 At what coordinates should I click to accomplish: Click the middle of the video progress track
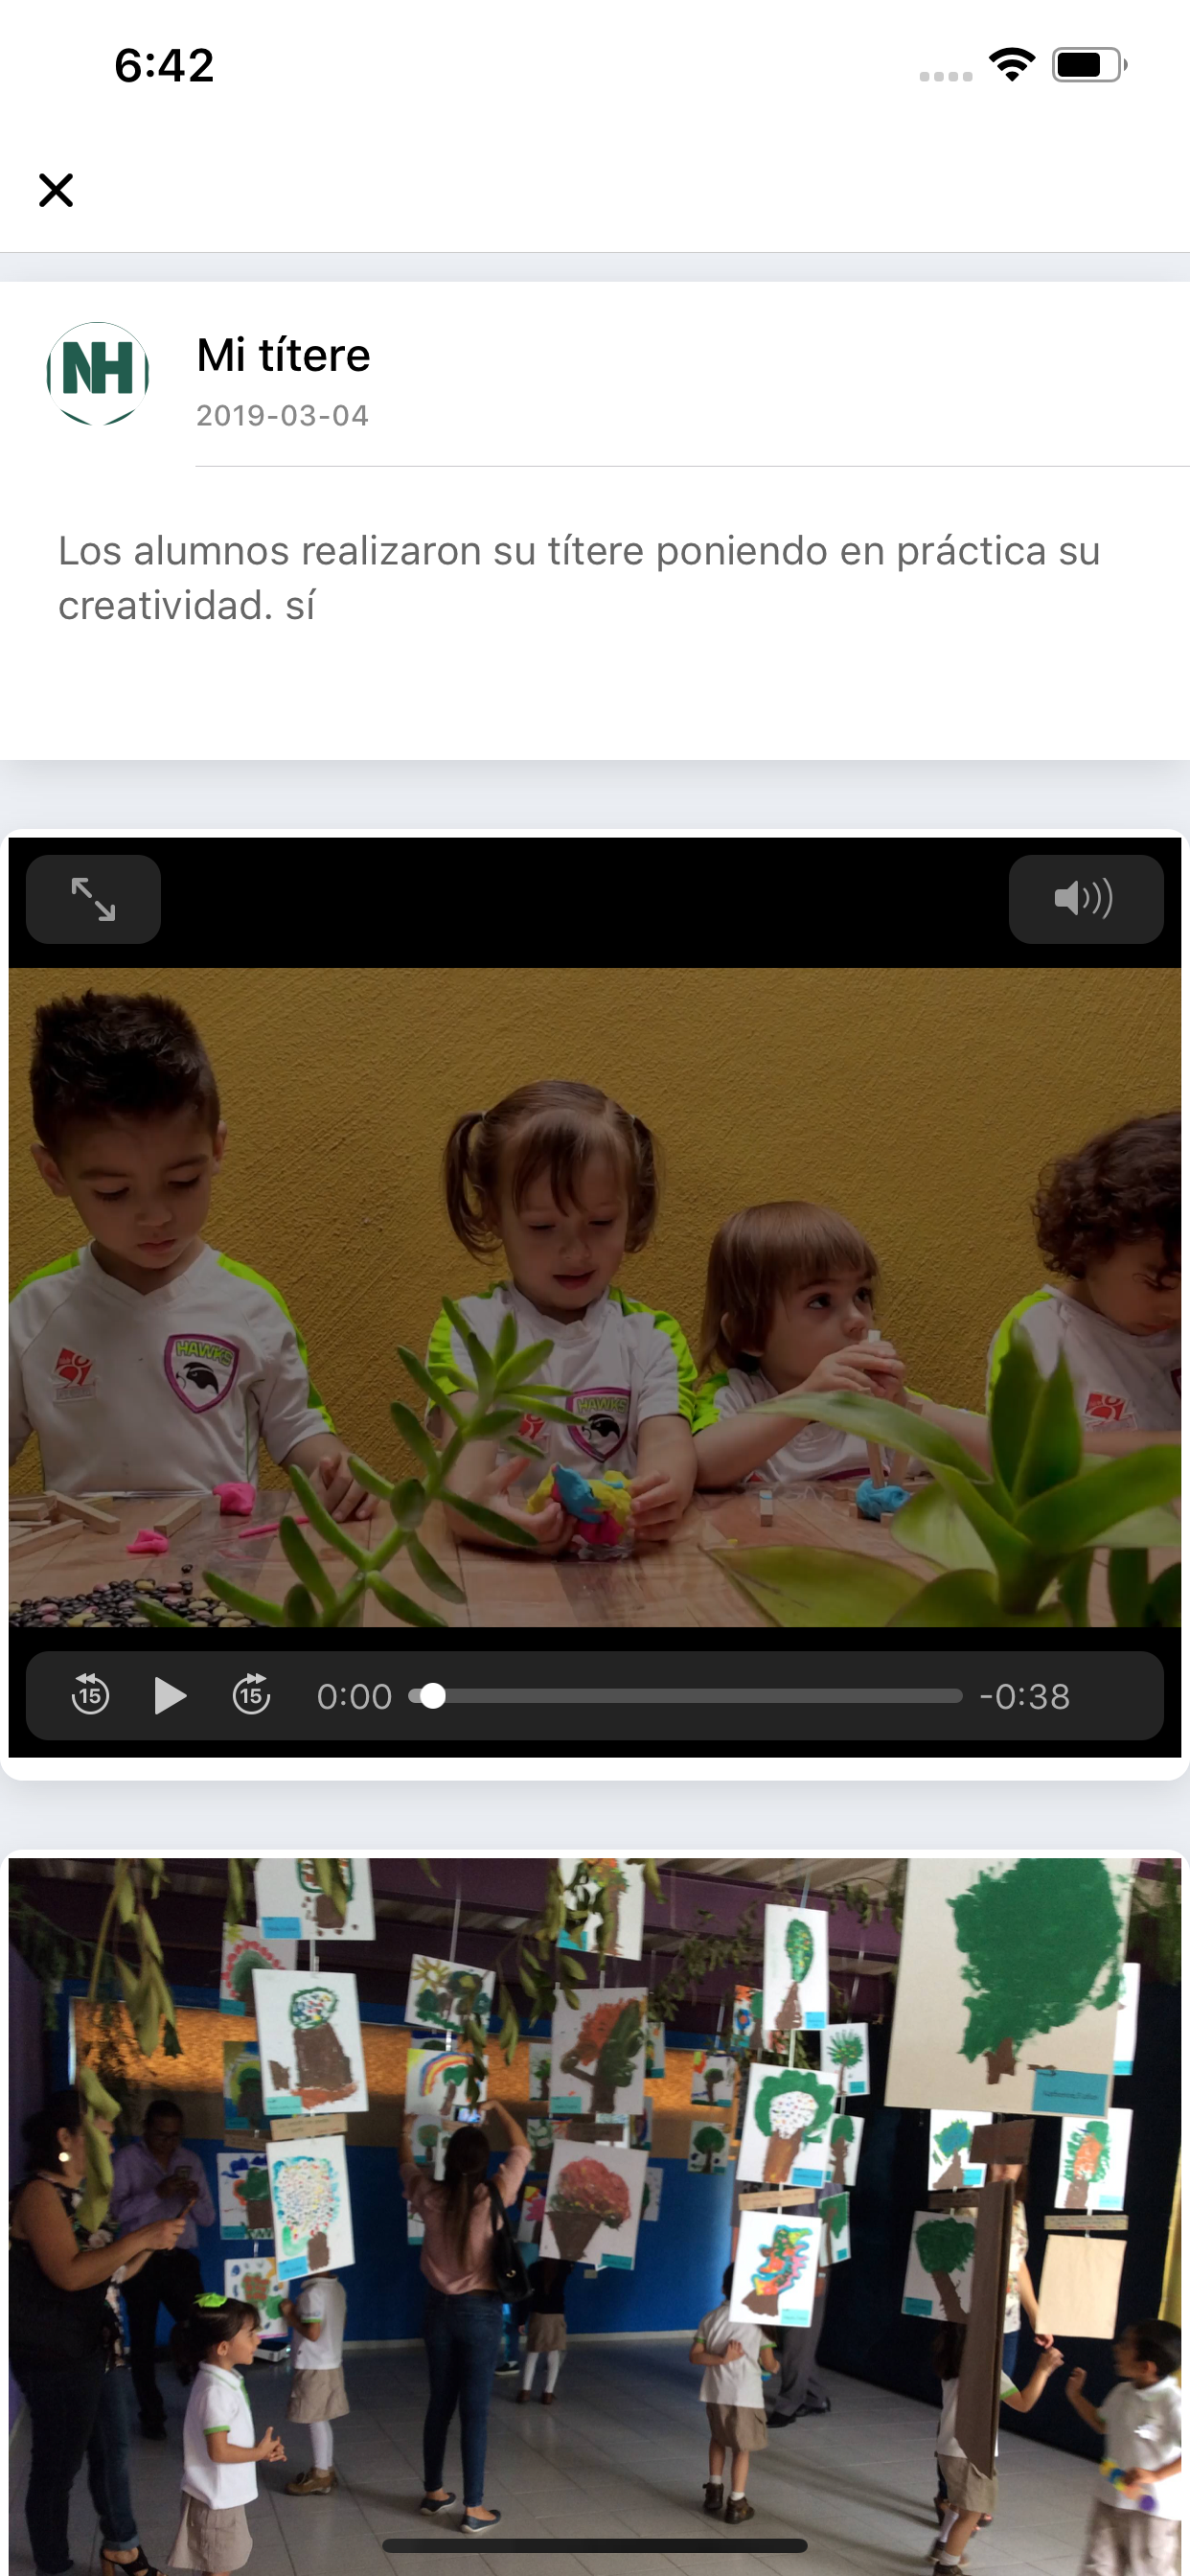pos(686,1696)
